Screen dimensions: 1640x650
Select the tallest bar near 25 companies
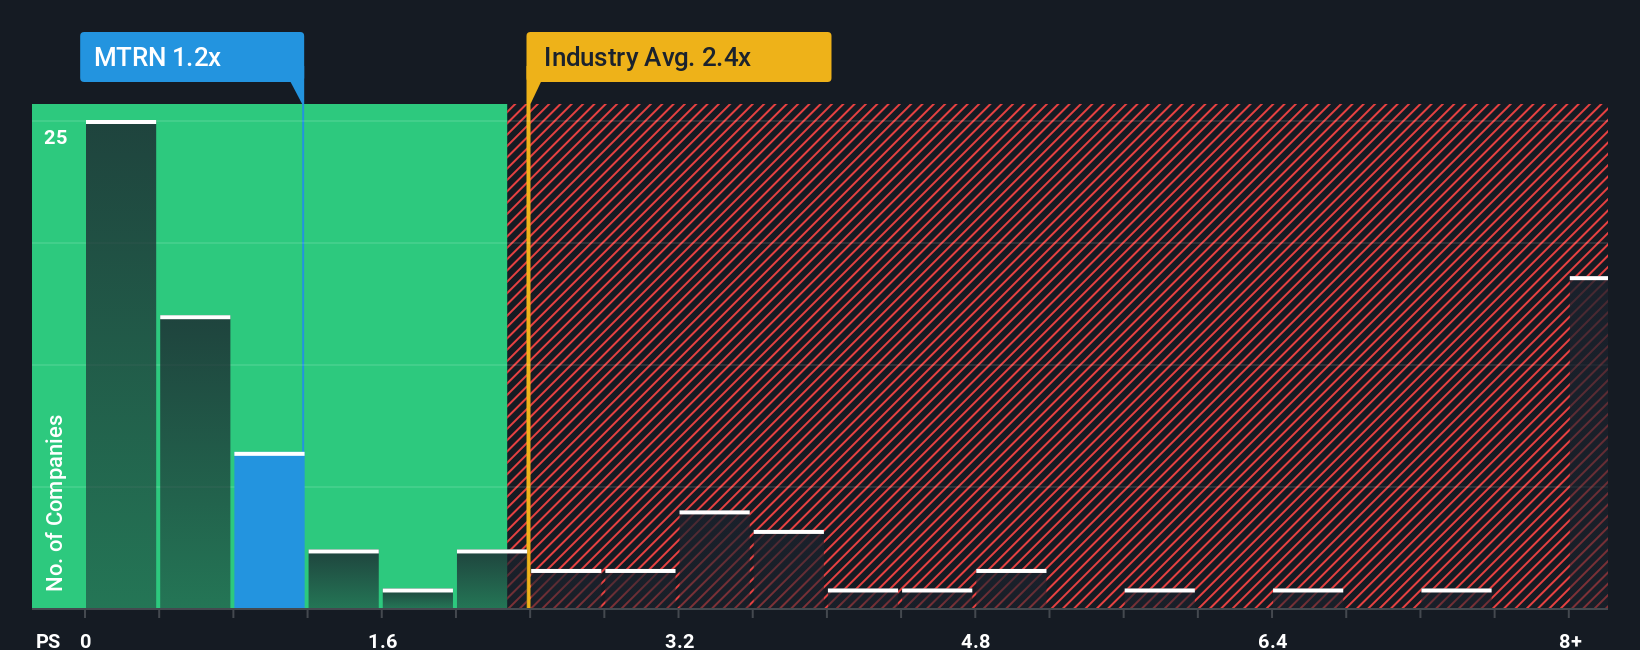click(x=121, y=364)
